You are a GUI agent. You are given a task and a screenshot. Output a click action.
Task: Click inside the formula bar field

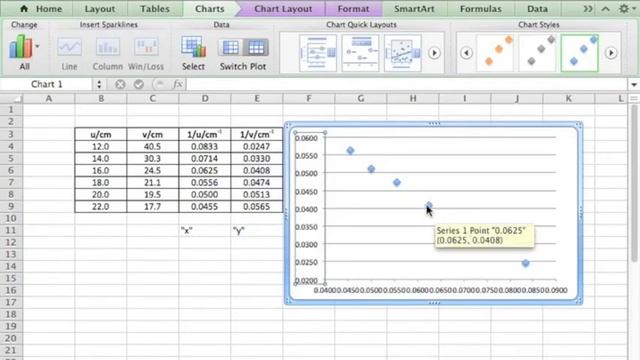click(x=406, y=84)
